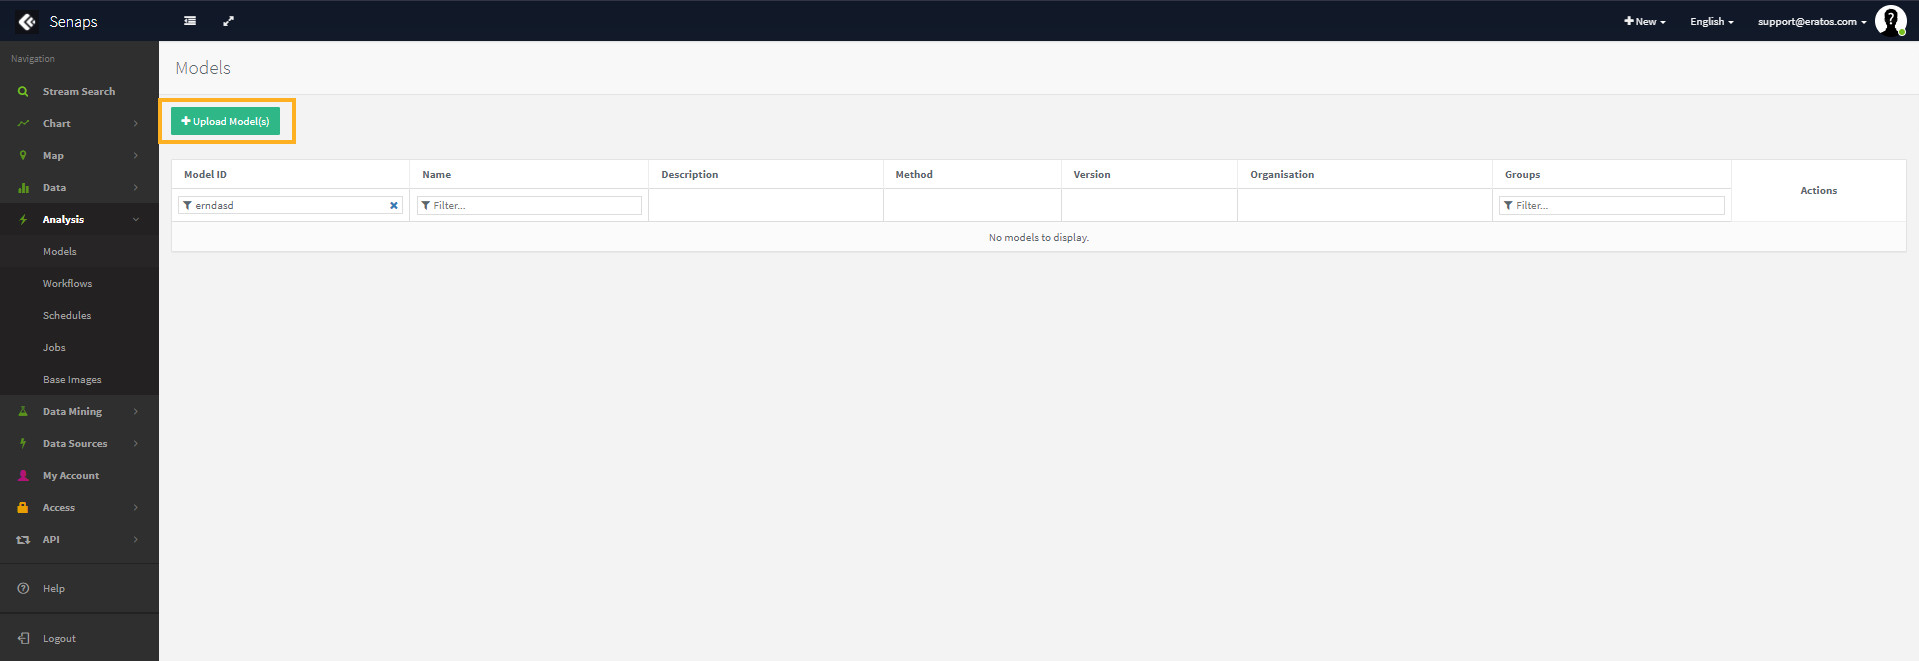Click the filter funnel icon in Model ID
Viewport: 1919px width, 661px height.
[x=187, y=205]
